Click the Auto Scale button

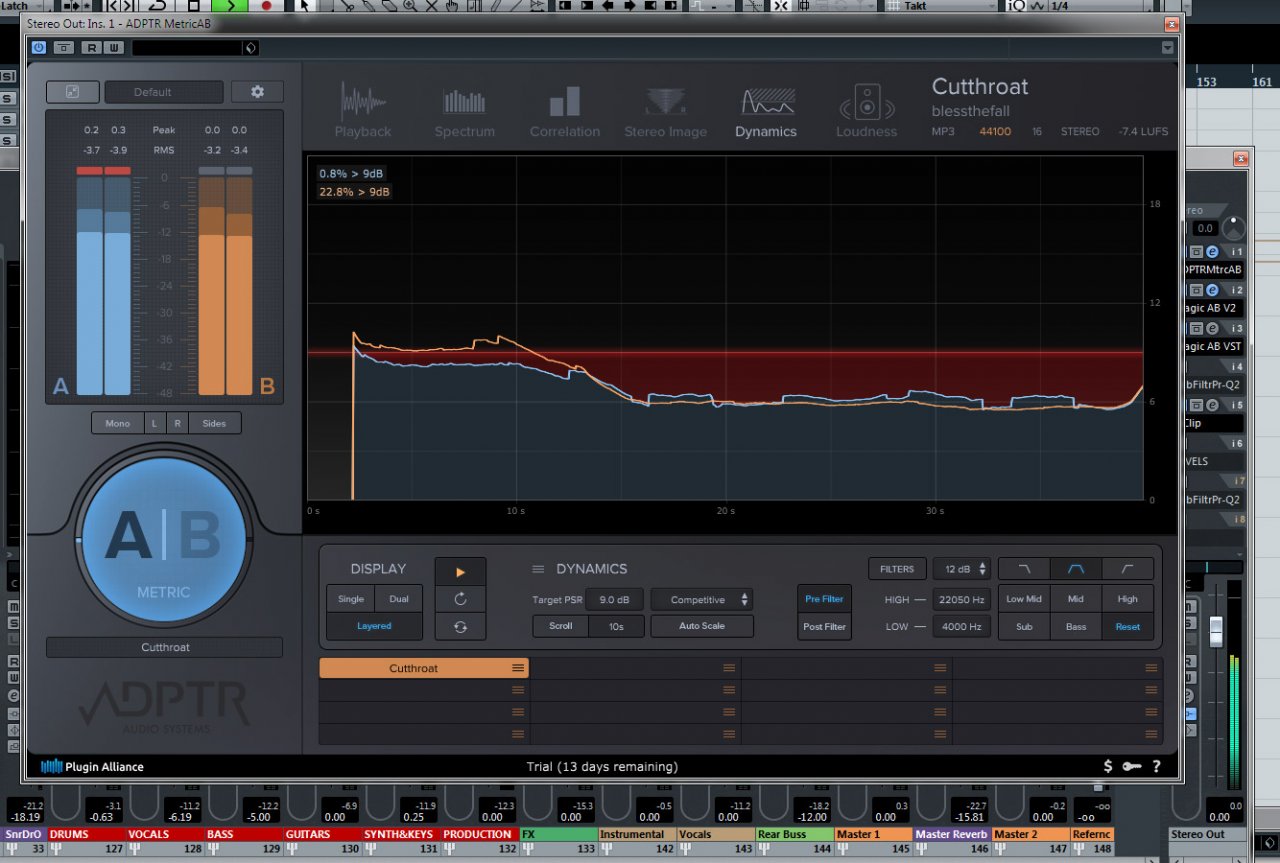point(702,626)
